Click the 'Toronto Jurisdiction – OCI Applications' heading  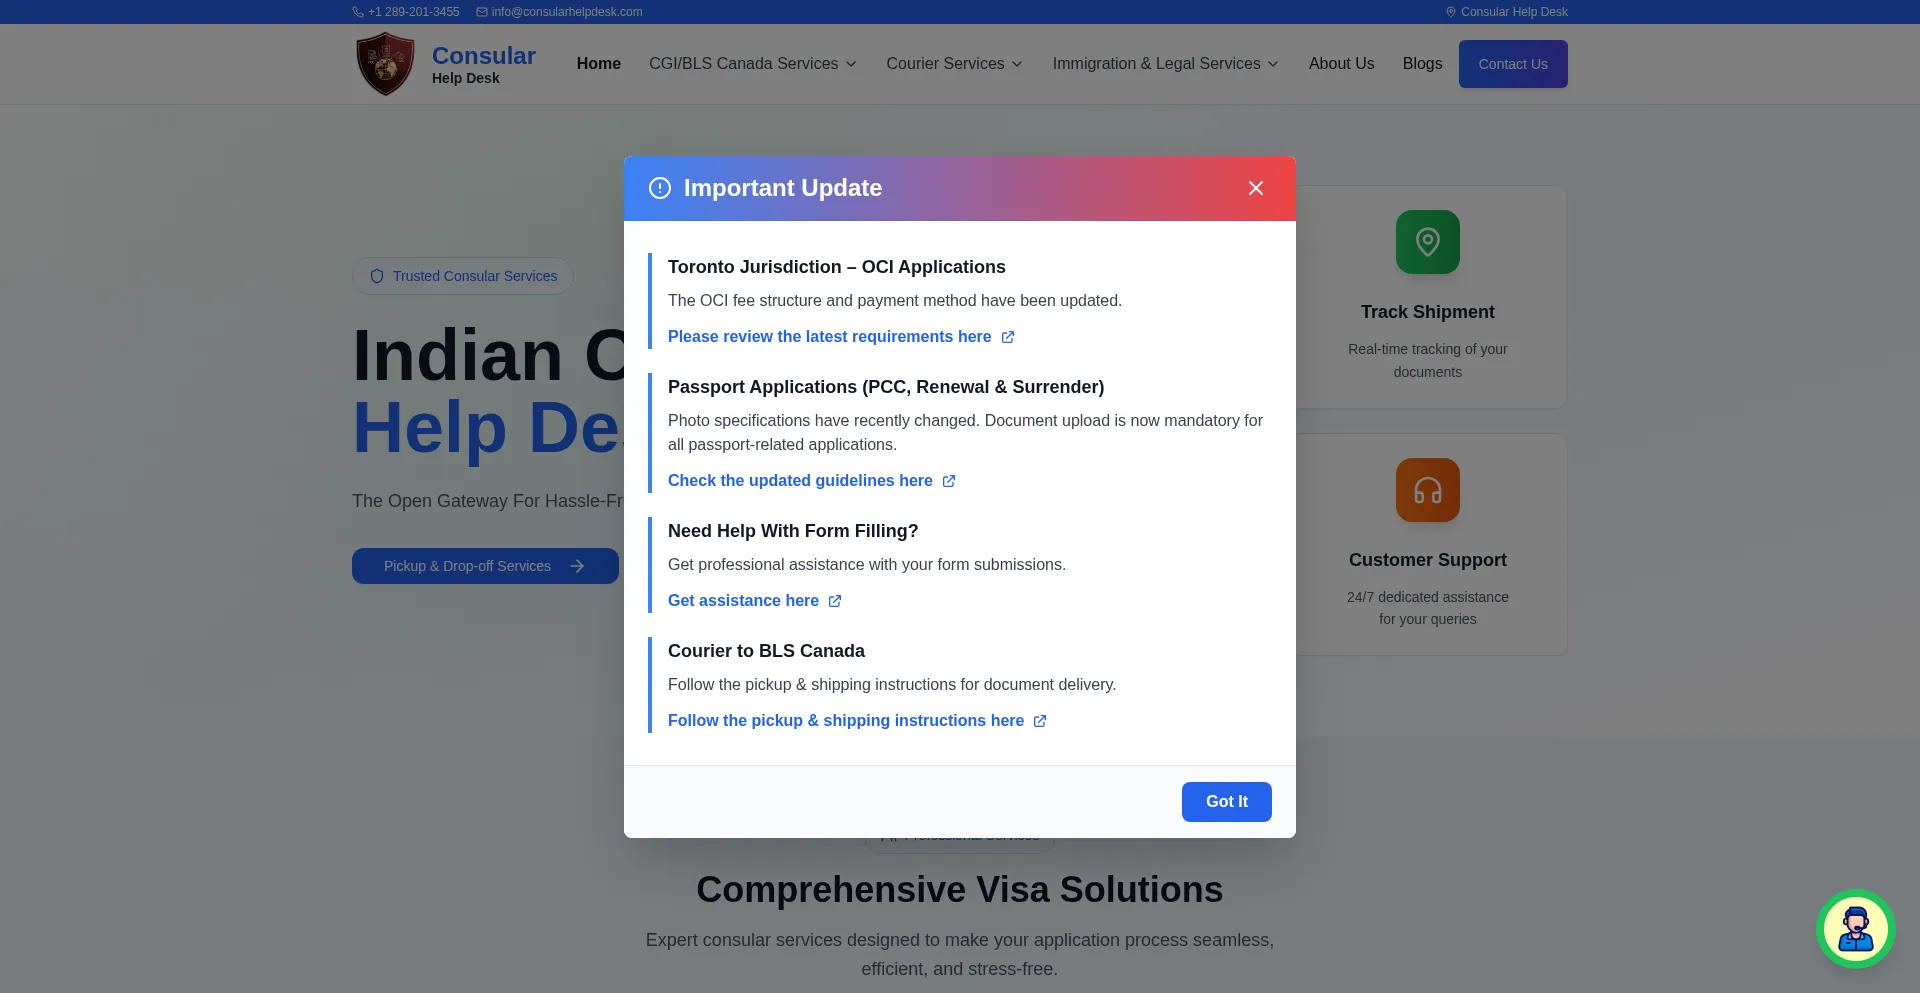(x=837, y=267)
